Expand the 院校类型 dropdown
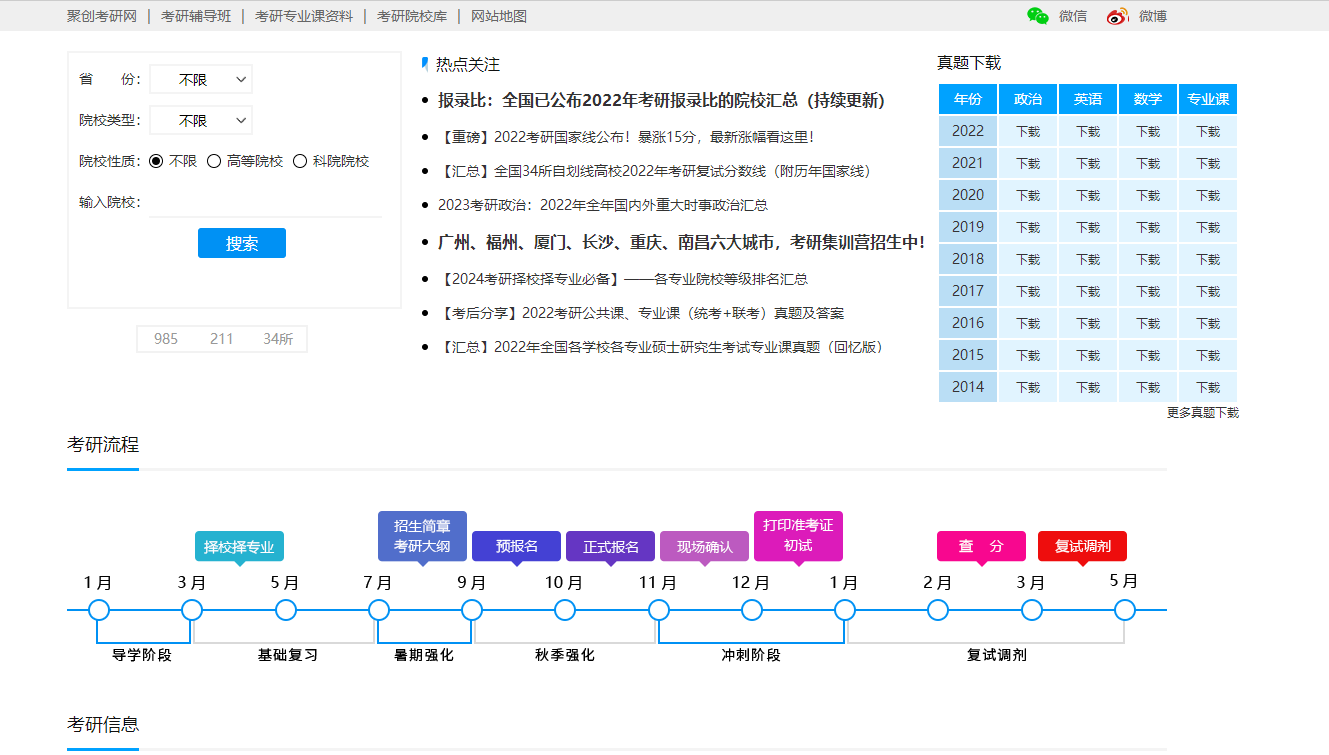Image resolution: width=1329 pixels, height=755 pixels. (x=201, y=120)
